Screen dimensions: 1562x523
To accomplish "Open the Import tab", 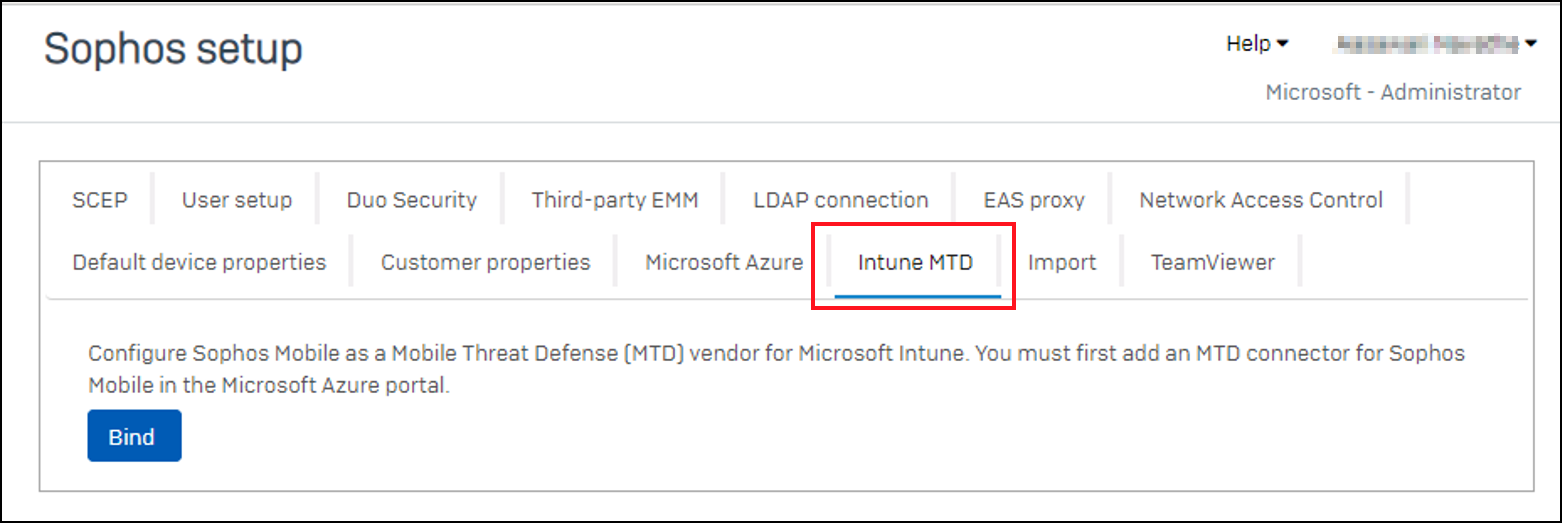I will pyautogui.click(x=1062, y=263).
